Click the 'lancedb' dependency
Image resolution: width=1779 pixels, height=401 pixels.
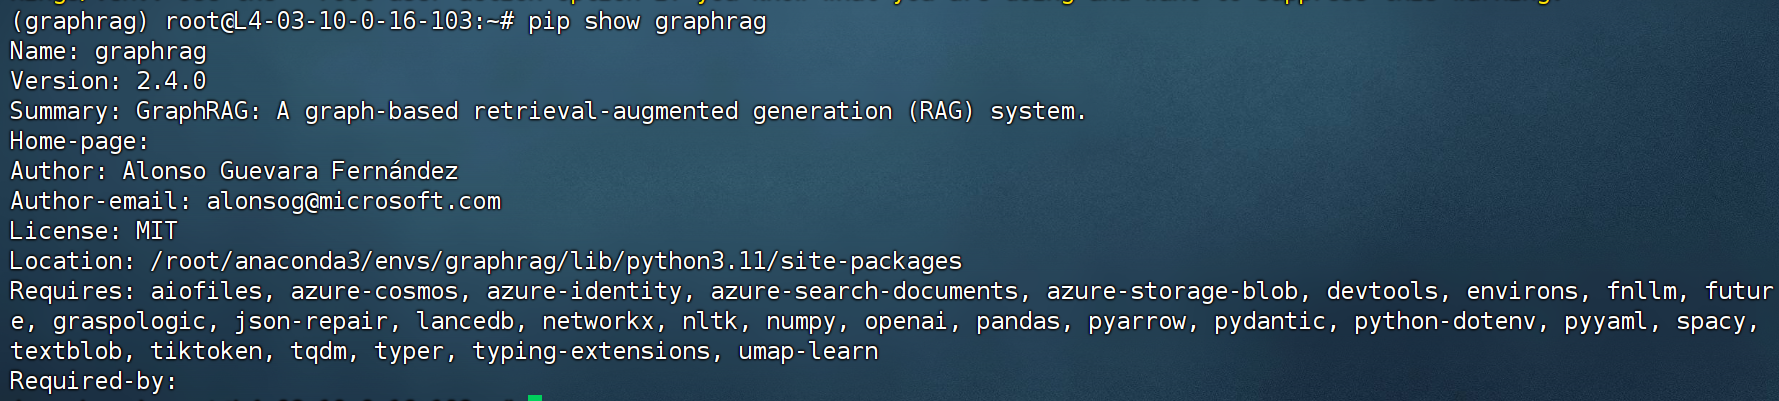point(465,321)
